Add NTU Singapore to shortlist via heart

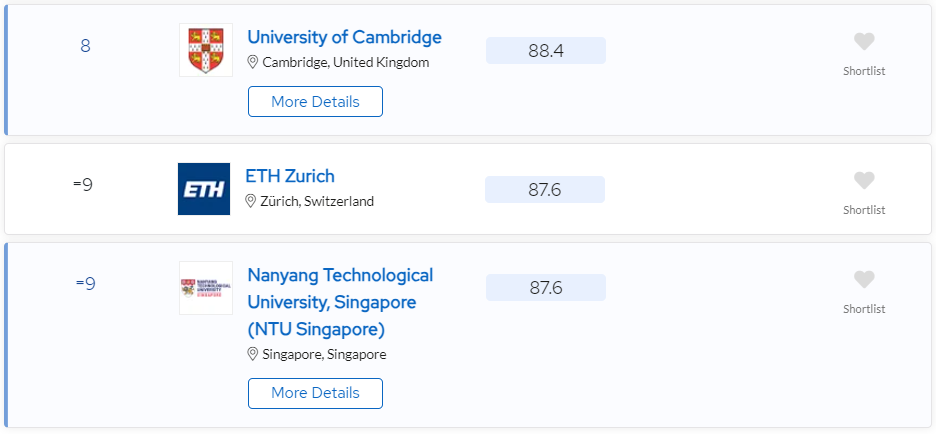click(864, 279)
